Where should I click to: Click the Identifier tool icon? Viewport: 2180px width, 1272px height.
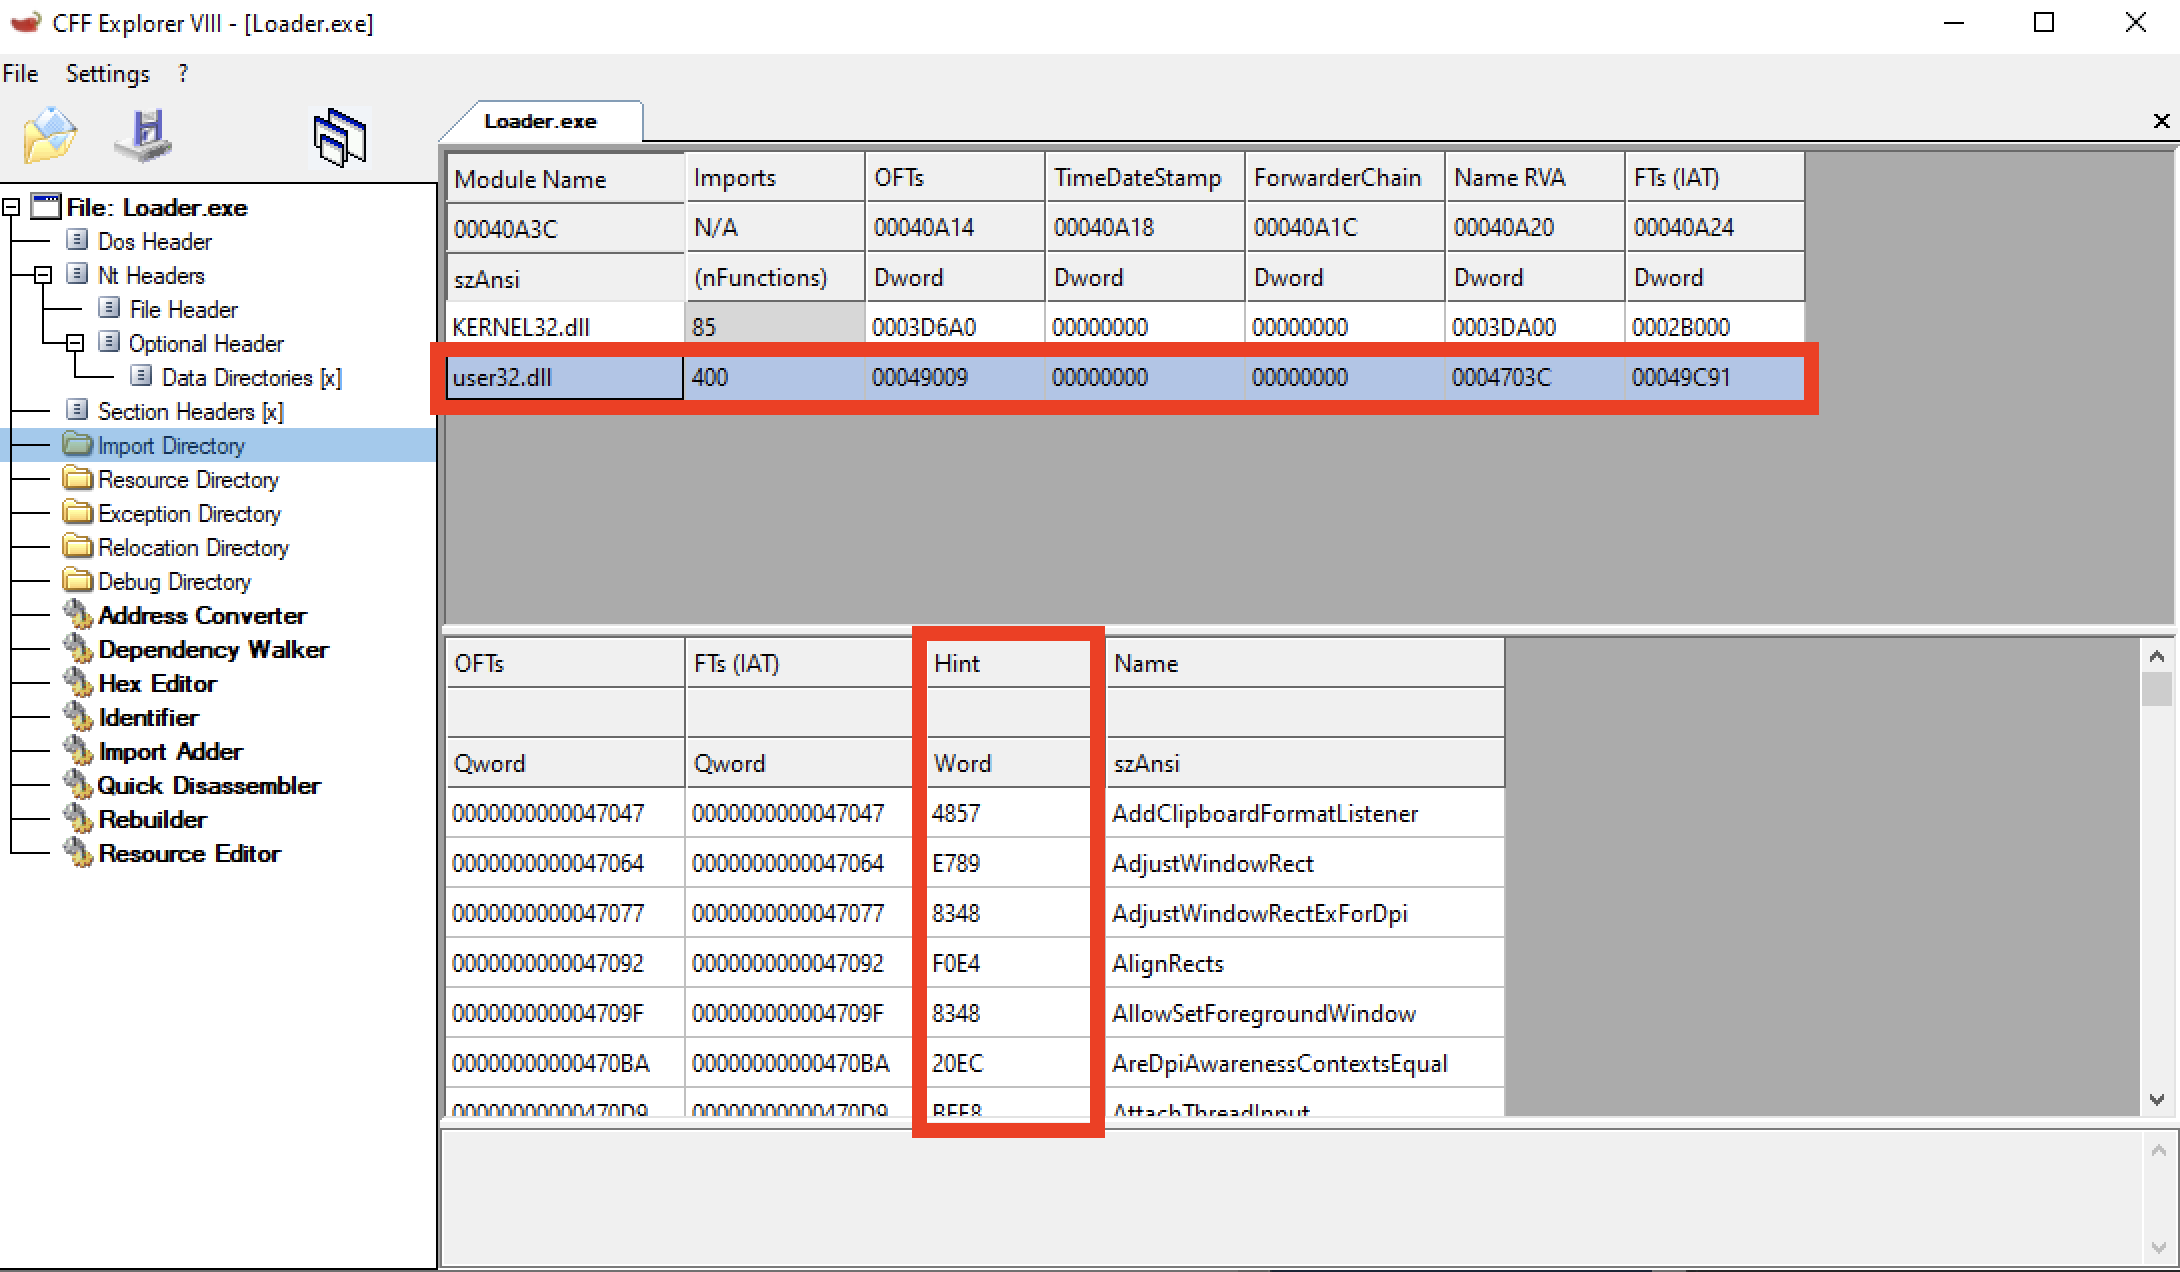click(78, 716)
